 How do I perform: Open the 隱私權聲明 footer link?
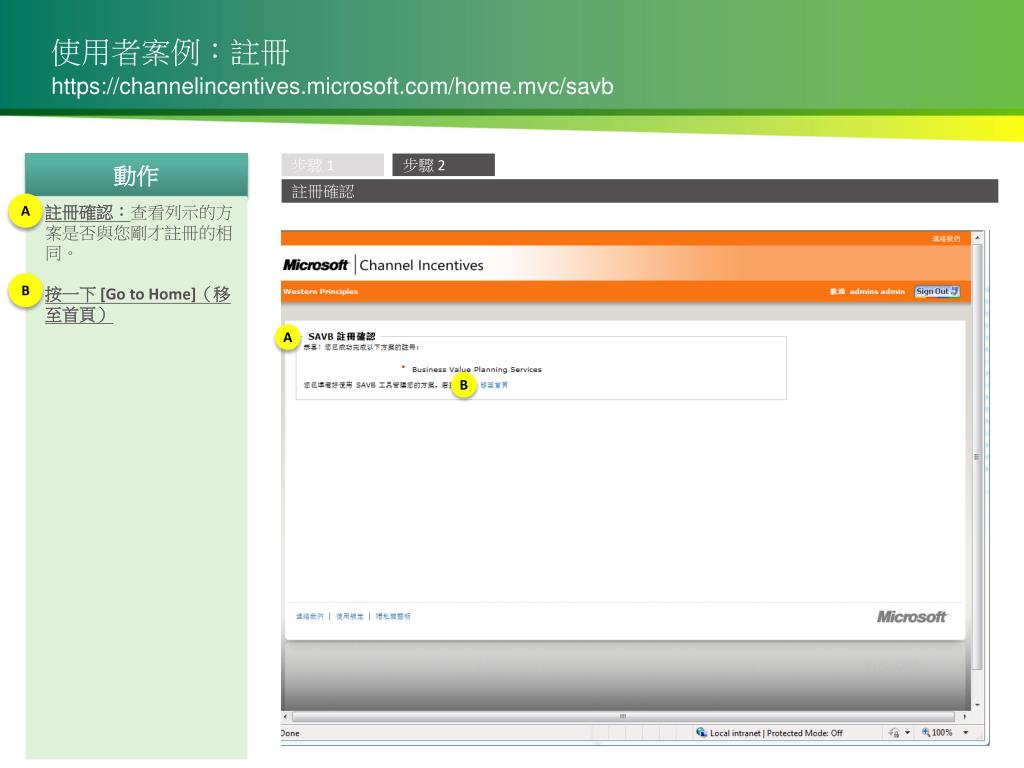tap(393, 616)
